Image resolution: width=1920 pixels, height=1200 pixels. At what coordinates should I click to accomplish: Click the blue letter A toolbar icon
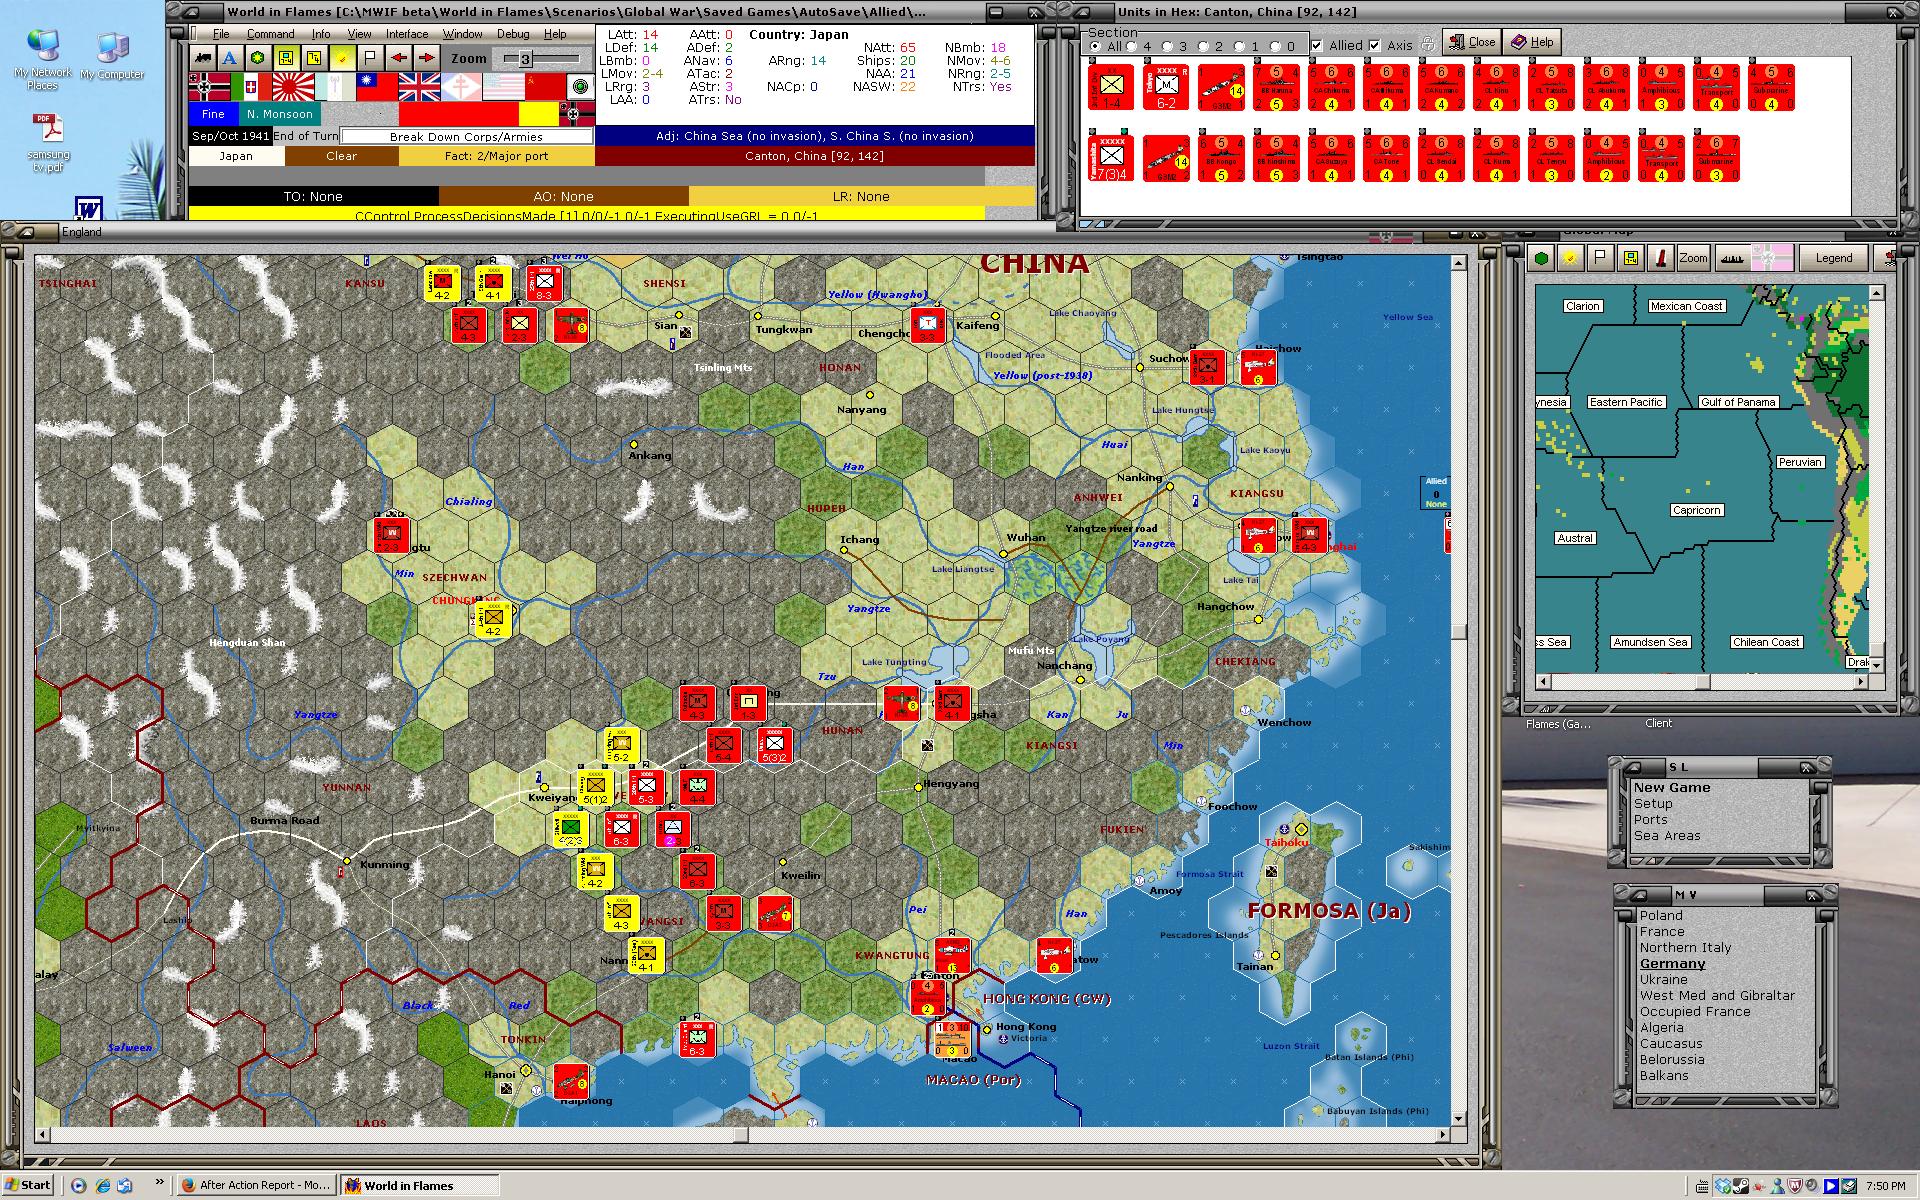[230, 58]
